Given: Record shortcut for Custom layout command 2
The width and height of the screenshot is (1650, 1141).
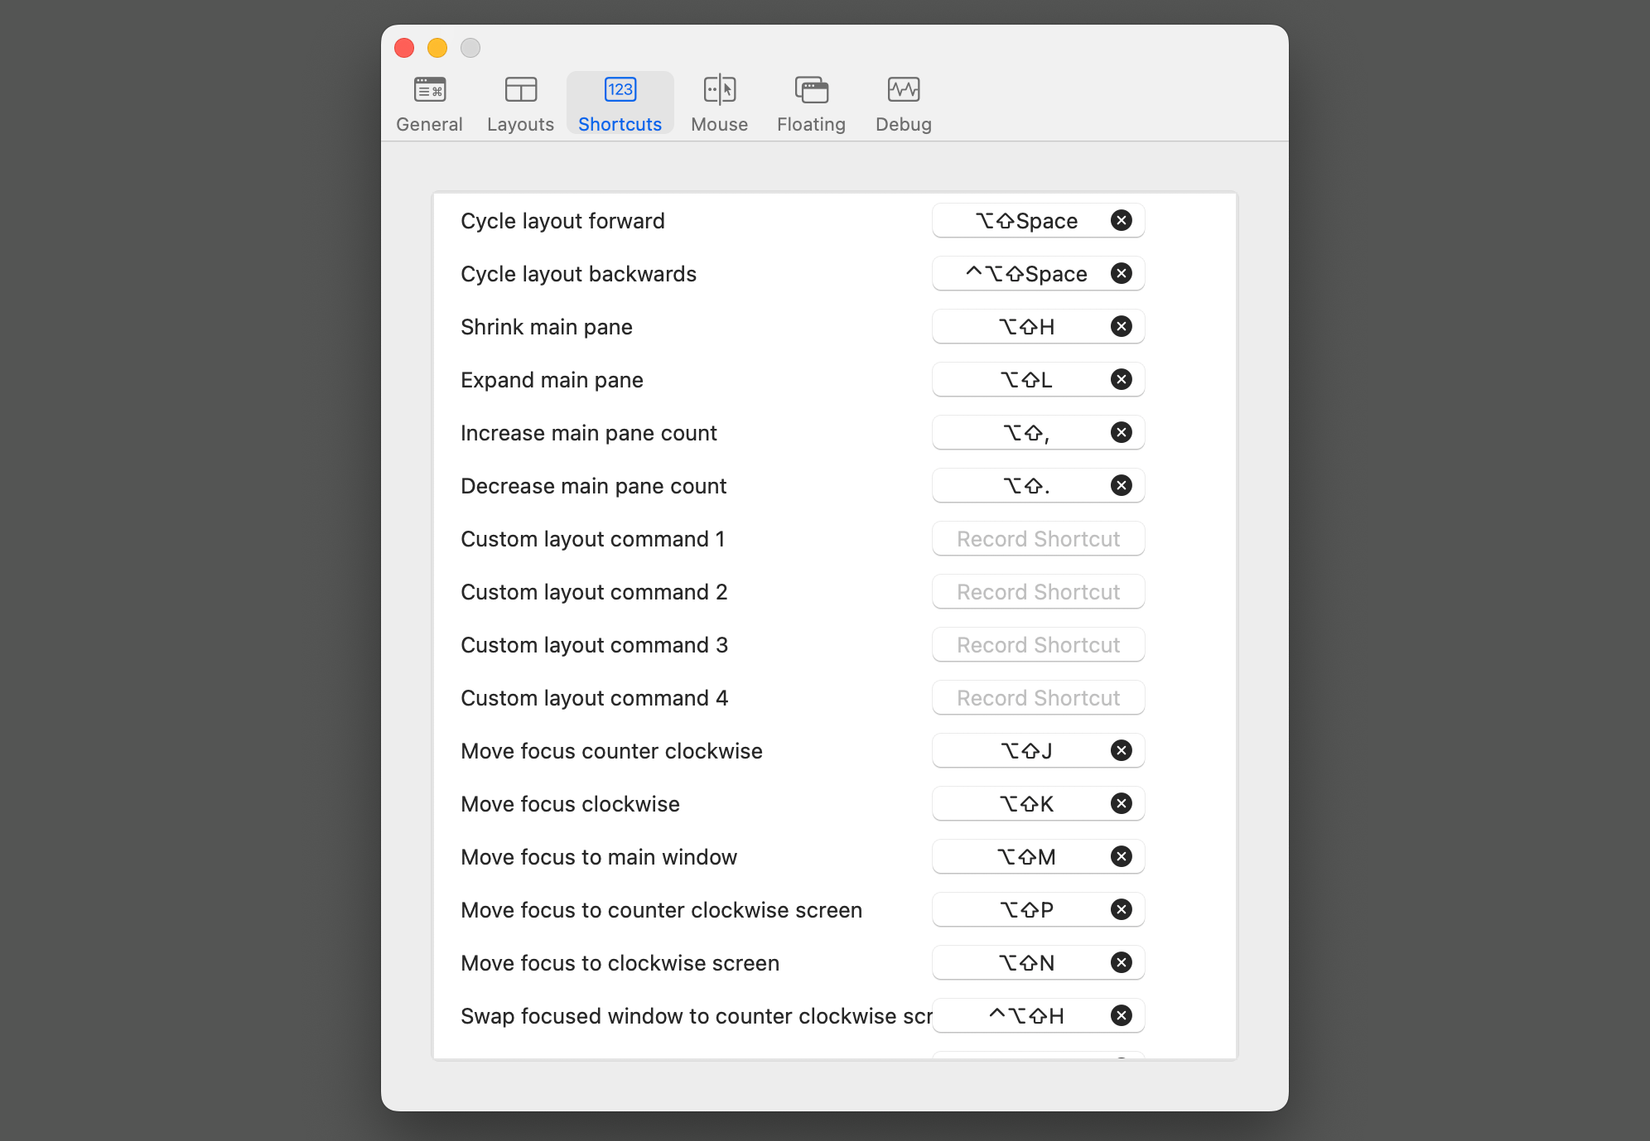Looking at the screenshot, I should coord(1037,592).
